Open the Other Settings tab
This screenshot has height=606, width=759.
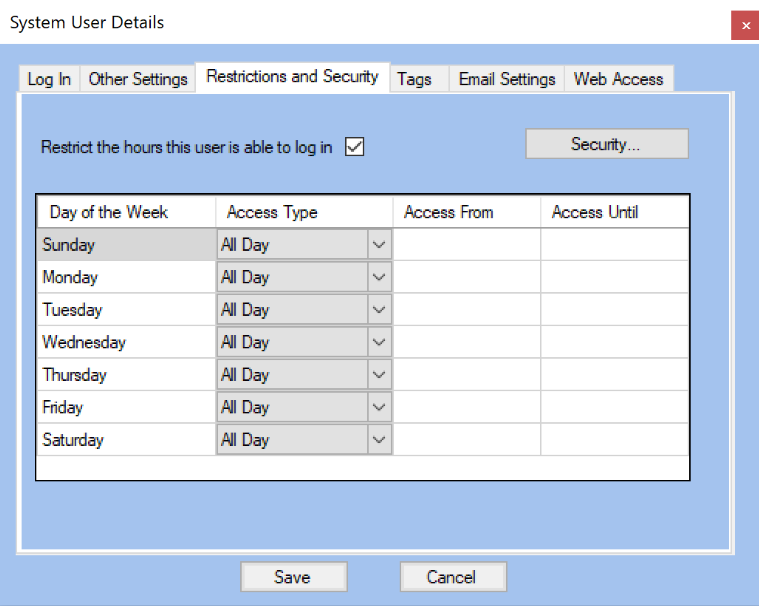(138, 79)
